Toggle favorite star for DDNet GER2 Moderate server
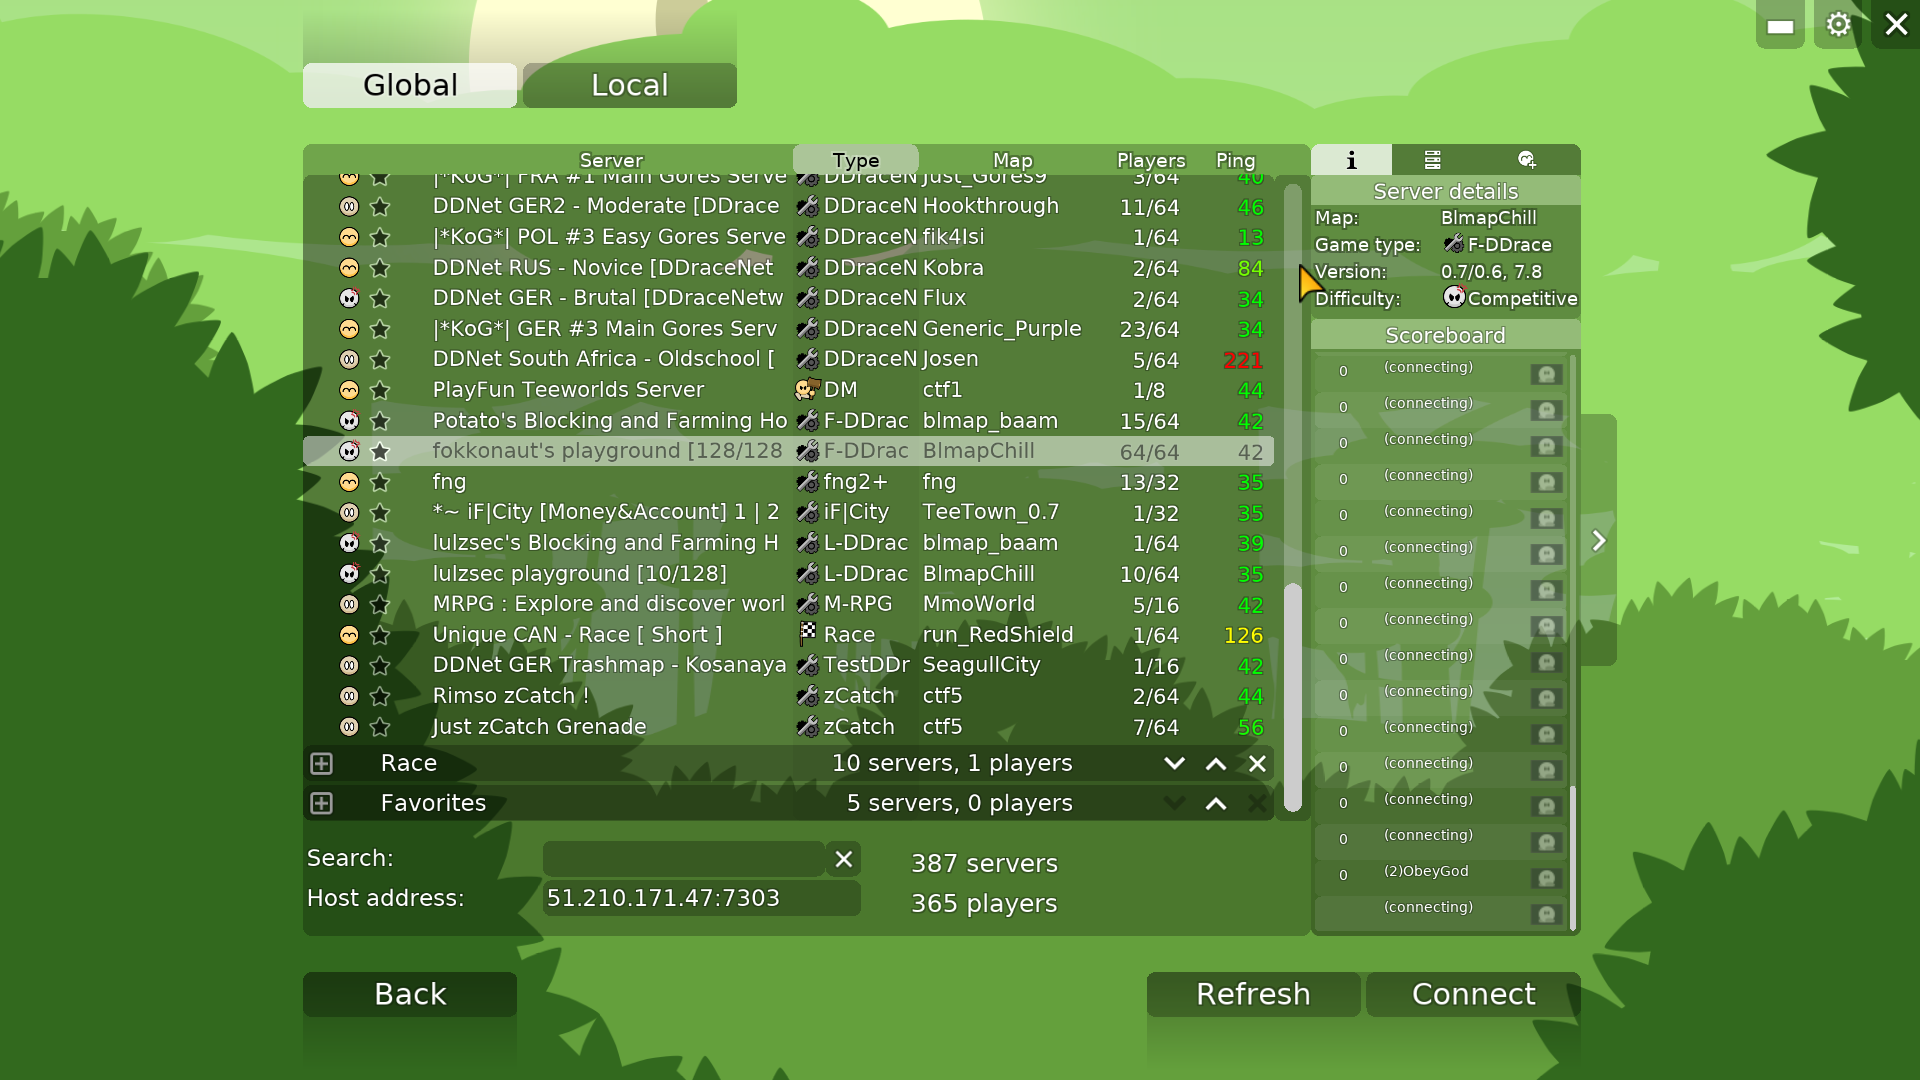1920x1080 pixels. pyautogui.click(x=380, y=207)
